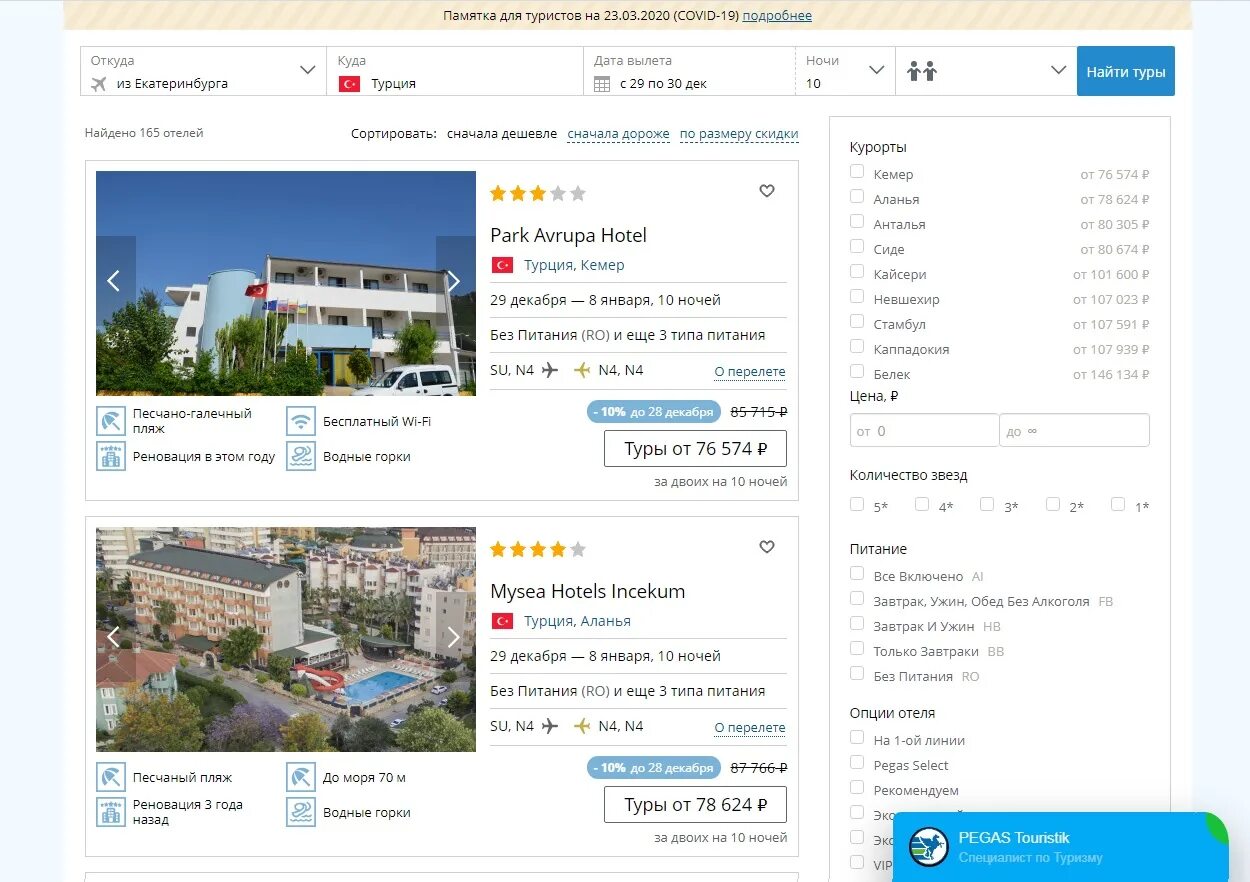Open the Куда destination selector
Screen dimensions: 1250x882
455,71
